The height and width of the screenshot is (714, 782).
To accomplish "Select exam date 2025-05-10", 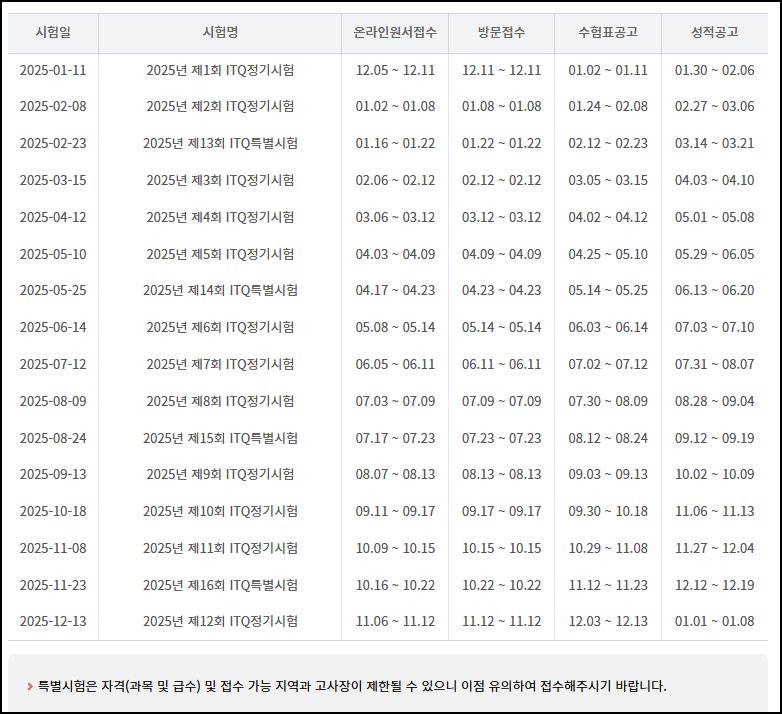I will [x=53, y=254].
